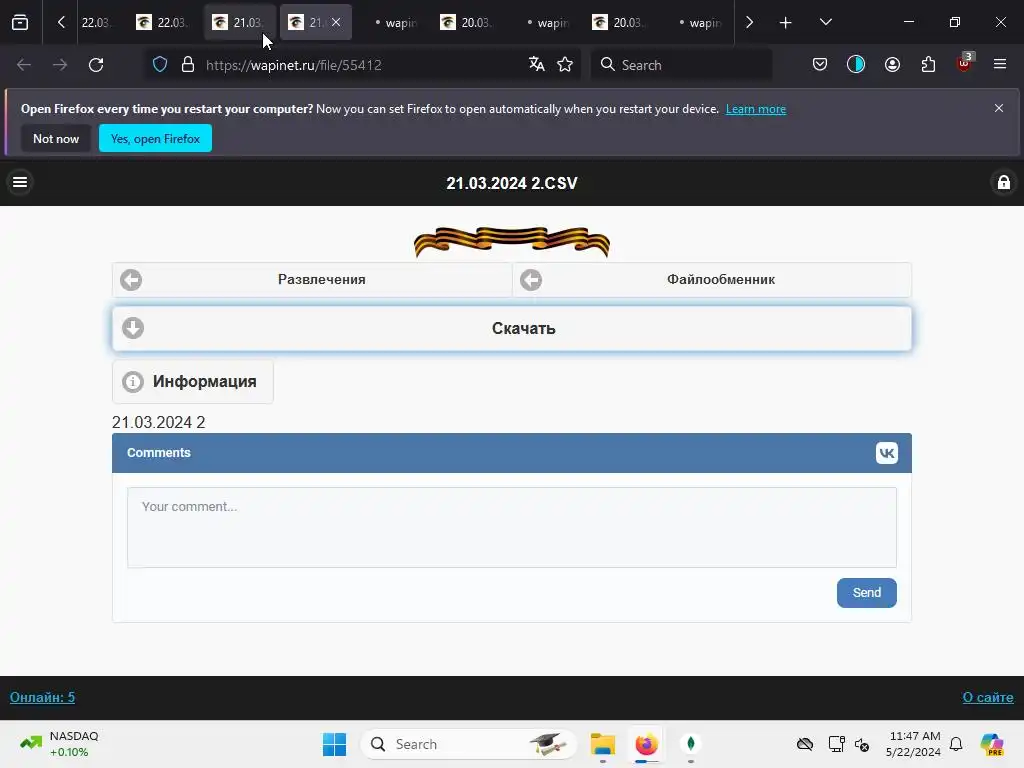Viewport: 1024px width, 768px height.
Task: Select the 21.03 tab under the cursor
Action: coord(240,22)
